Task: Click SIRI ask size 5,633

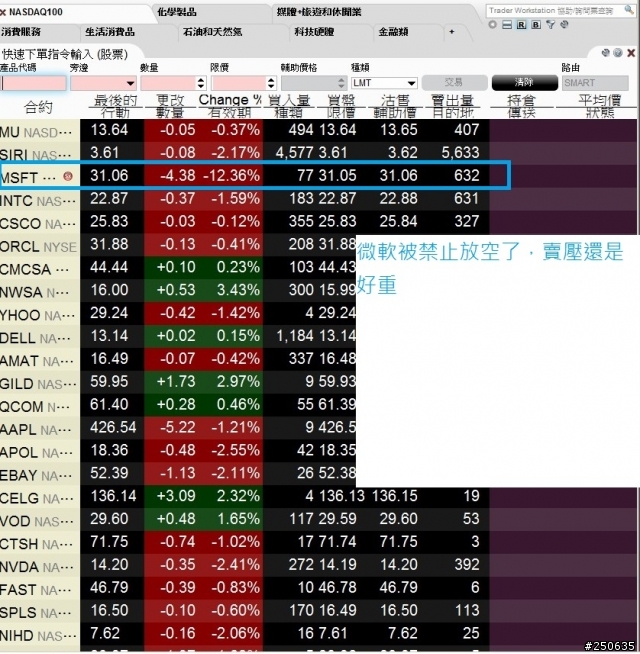Action: click(x=460, y=153)
